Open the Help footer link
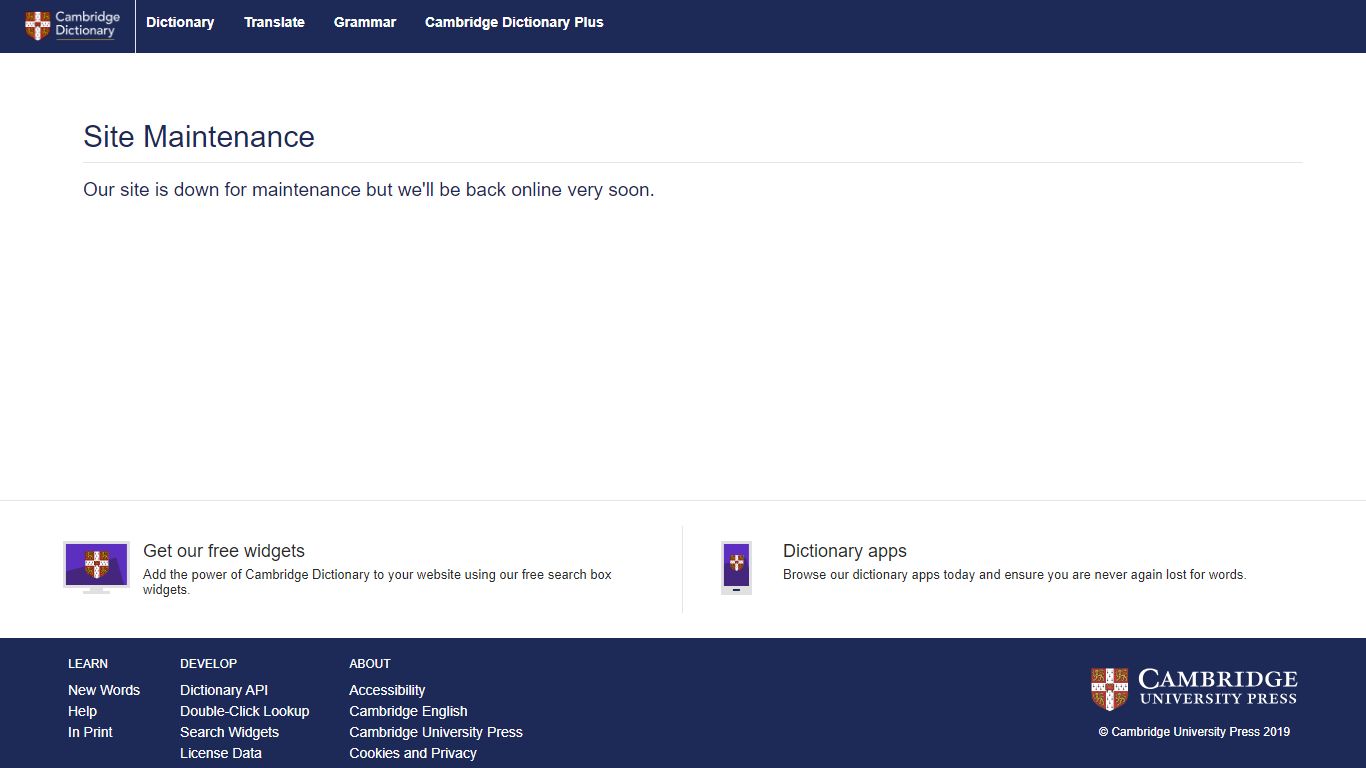The height and width of the screenshot is (768, 1366). (82, 711)
